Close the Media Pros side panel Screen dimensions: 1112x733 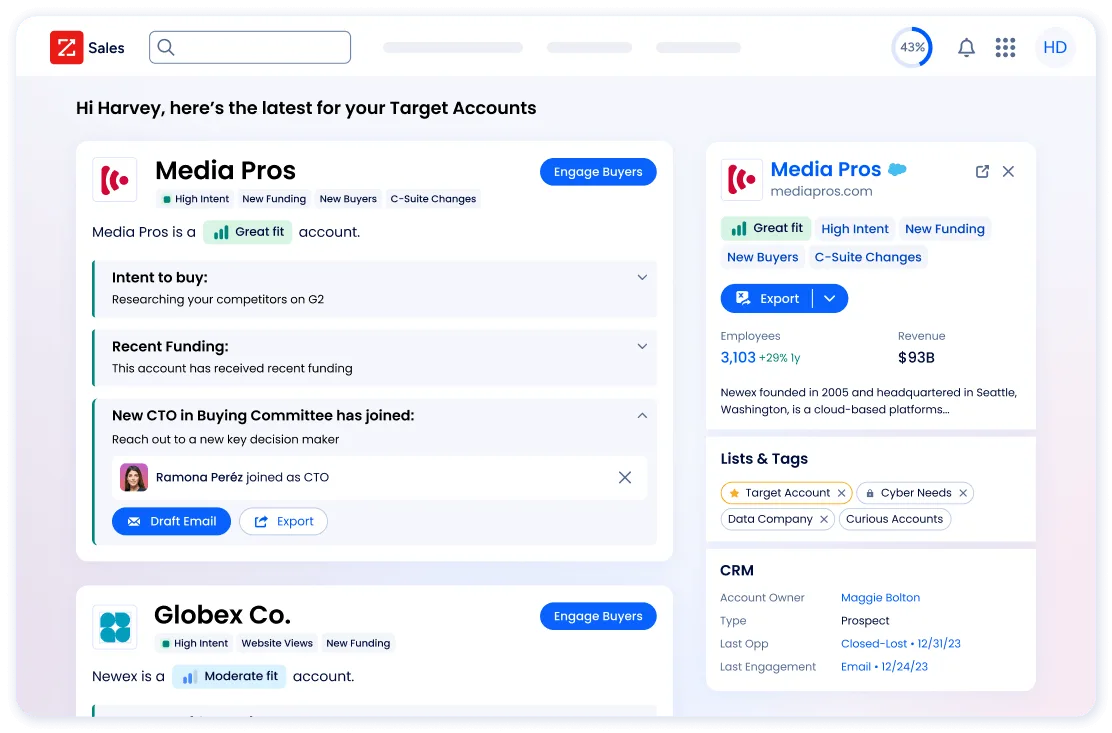coord(1008,172)
